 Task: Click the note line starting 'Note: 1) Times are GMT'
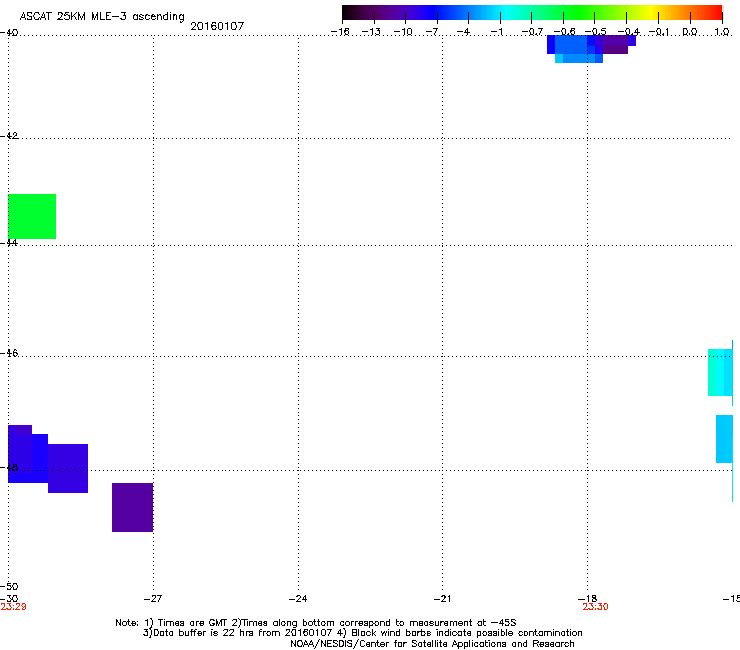(x=316, y=623)
